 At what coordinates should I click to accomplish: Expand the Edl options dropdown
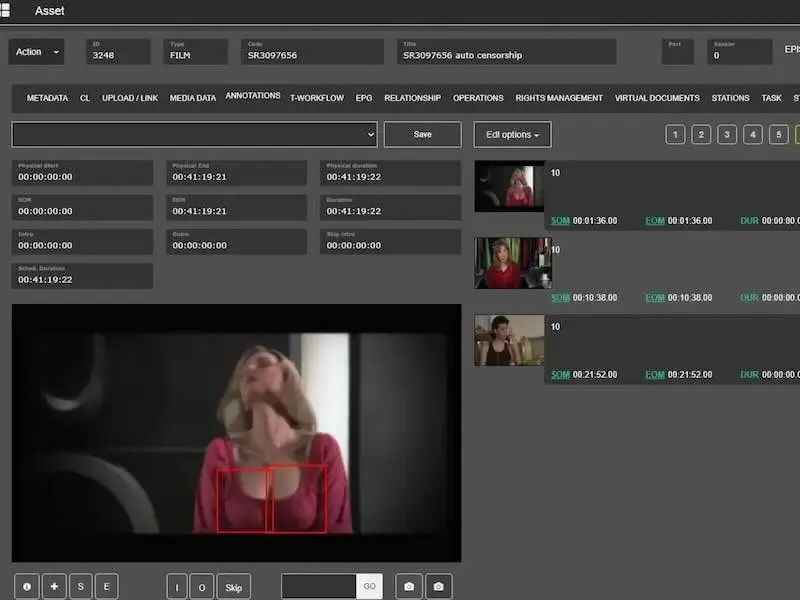(x=512, y=134)
